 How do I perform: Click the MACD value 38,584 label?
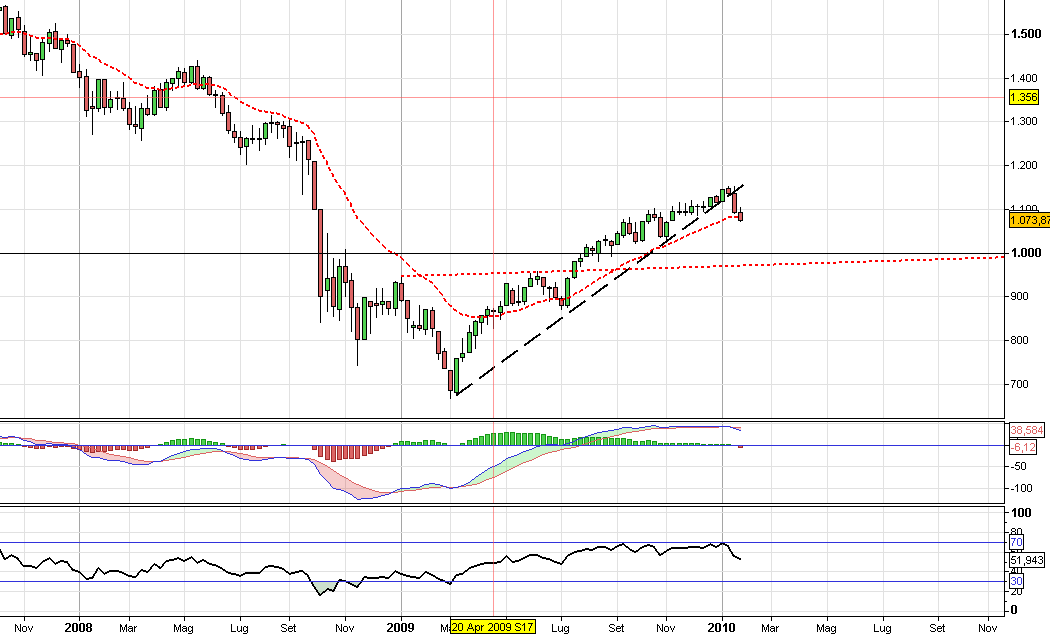(1027, 430)
